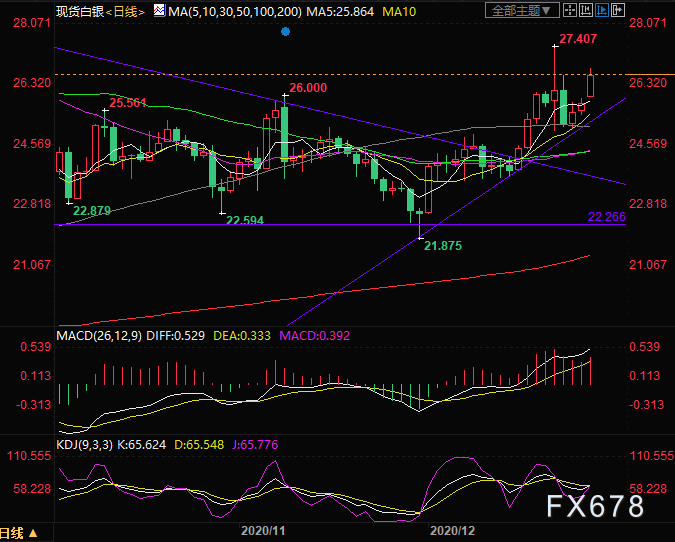Screen dimensions: 675x542
Task: Click the 现货白银 instrument name
Action: click(79, 11)
